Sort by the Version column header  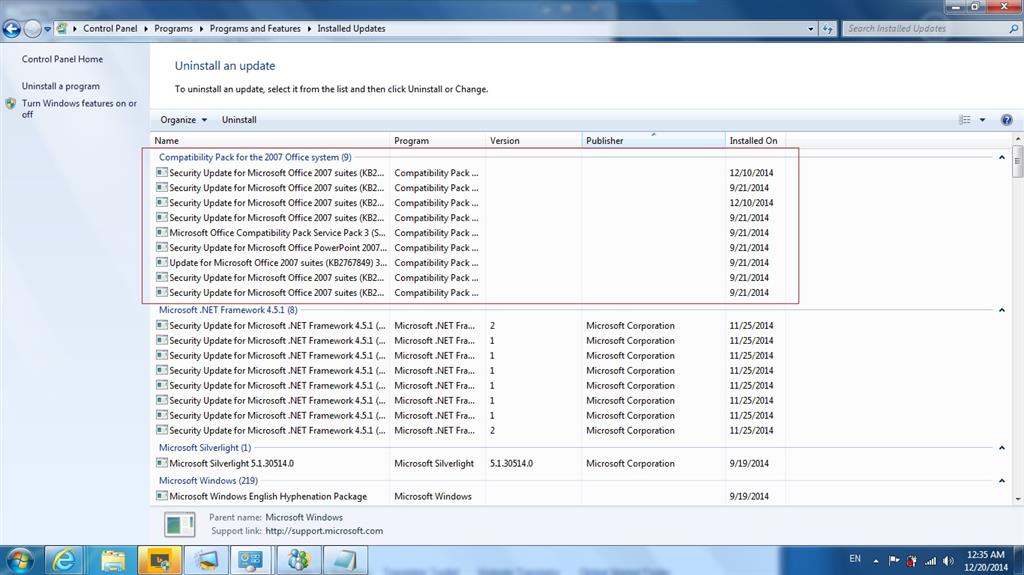(534, 140)
